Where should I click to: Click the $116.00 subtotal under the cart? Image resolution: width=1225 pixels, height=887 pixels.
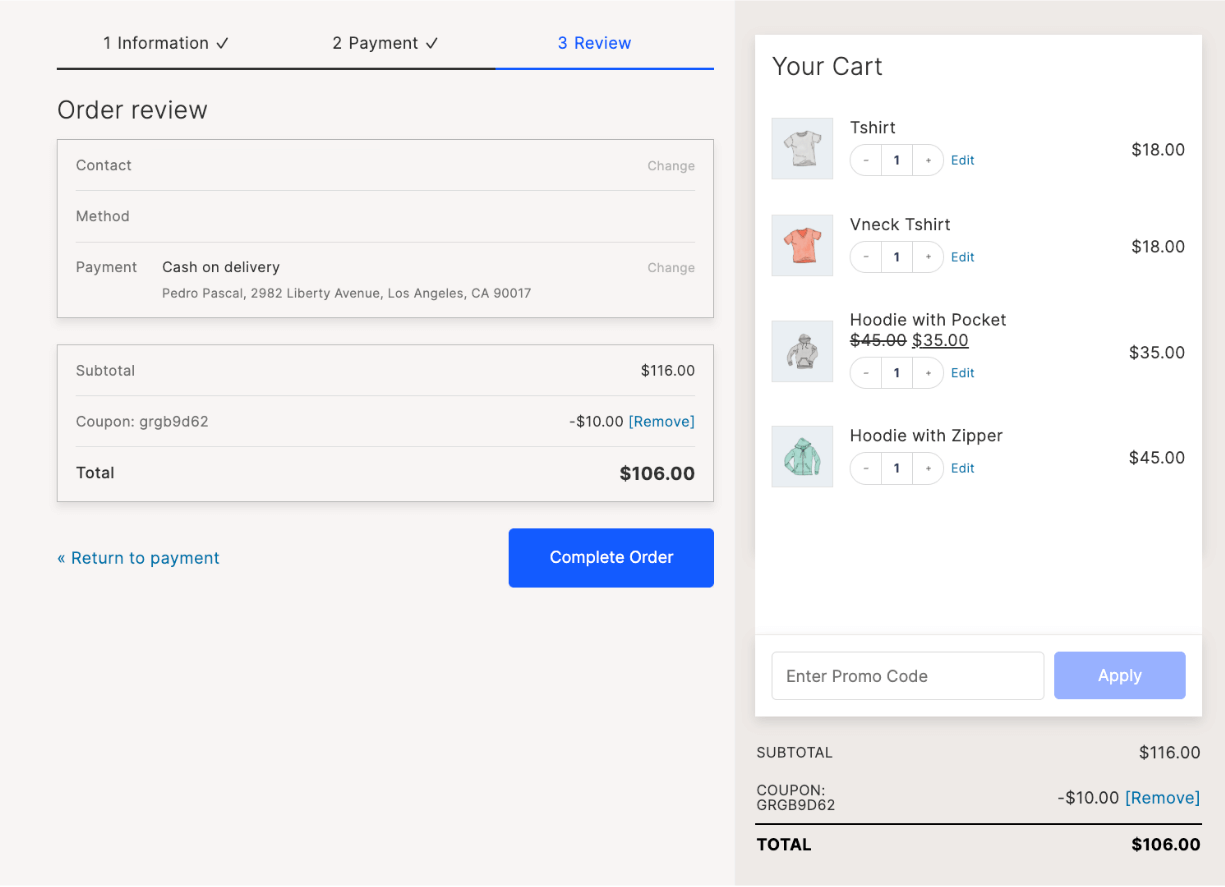(x=1170, y=753)
